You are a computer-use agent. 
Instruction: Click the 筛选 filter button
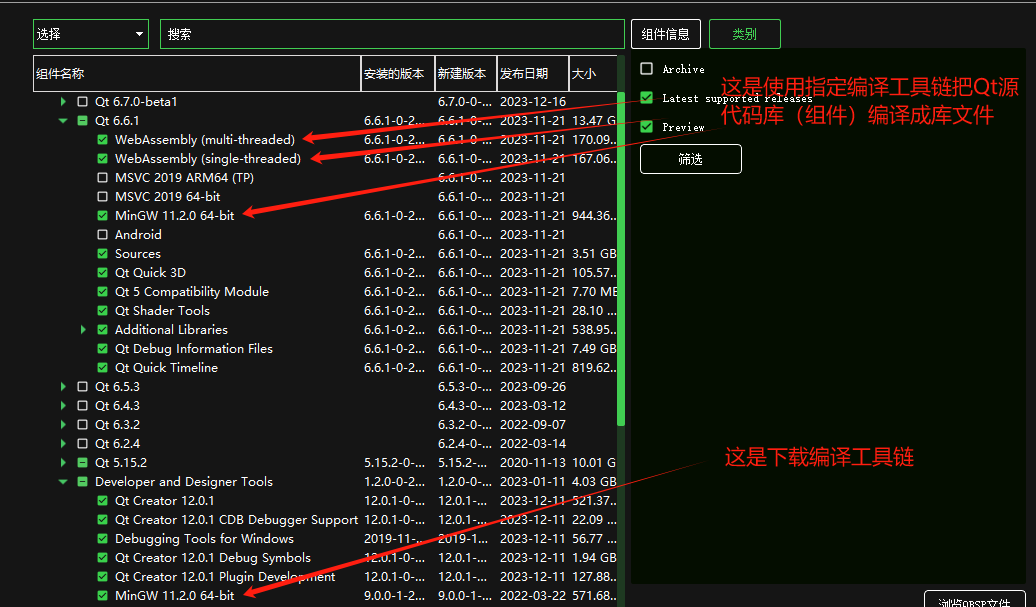click(x=690, y=159)
